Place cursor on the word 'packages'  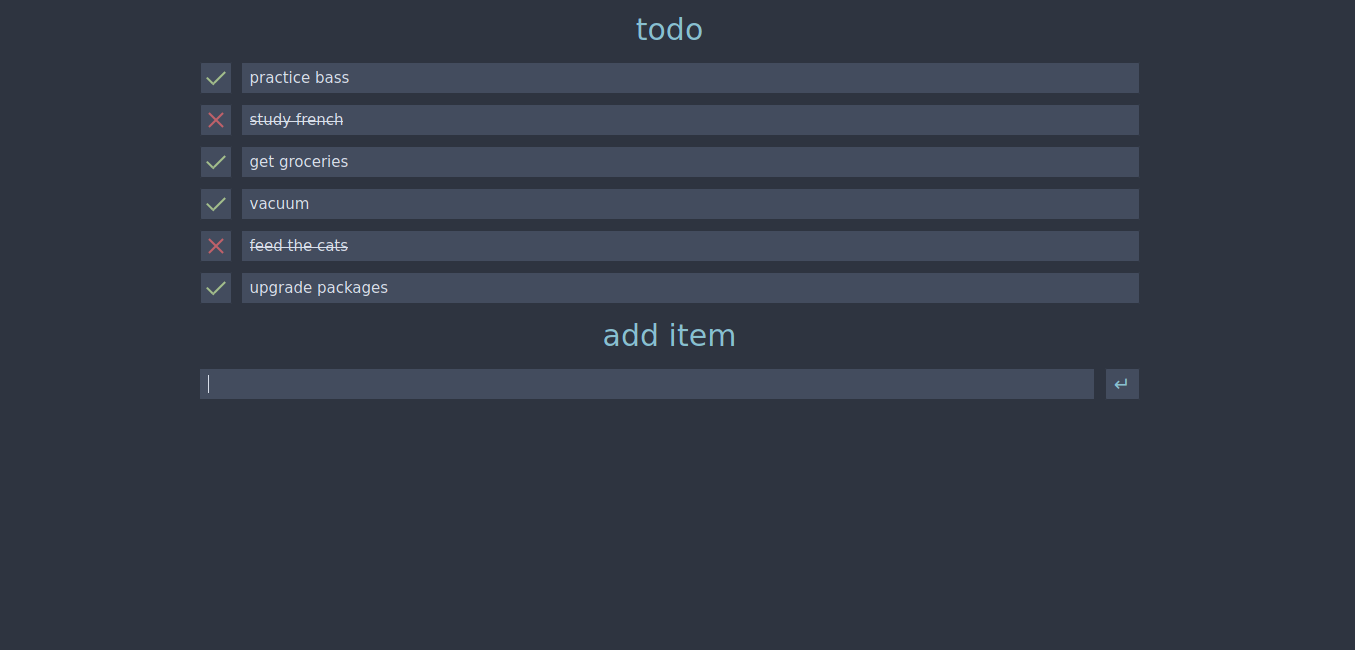tap(353, 288)
